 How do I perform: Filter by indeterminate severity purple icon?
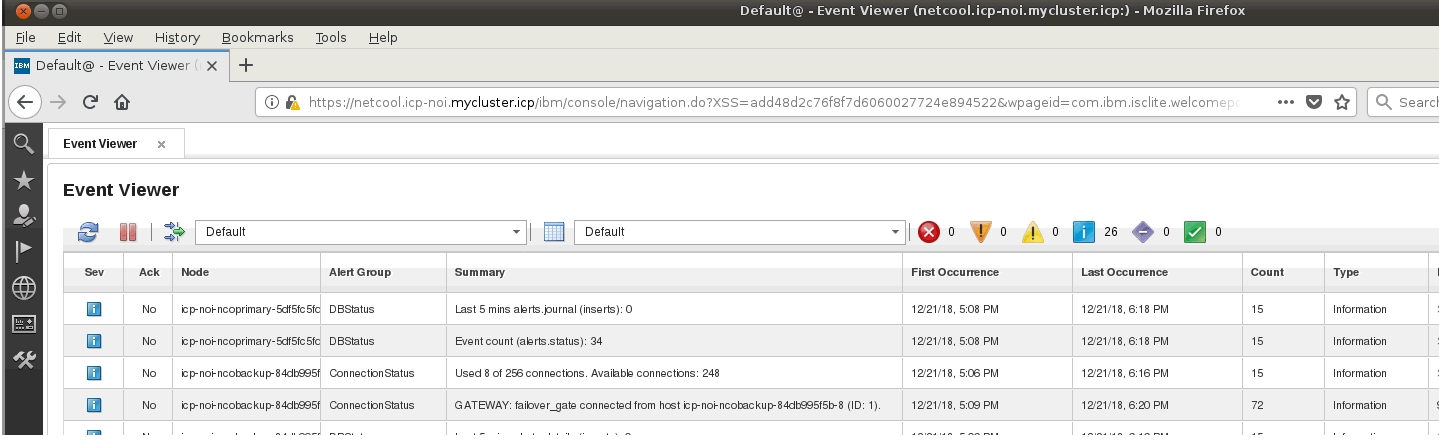click(x=1143, y=232)
